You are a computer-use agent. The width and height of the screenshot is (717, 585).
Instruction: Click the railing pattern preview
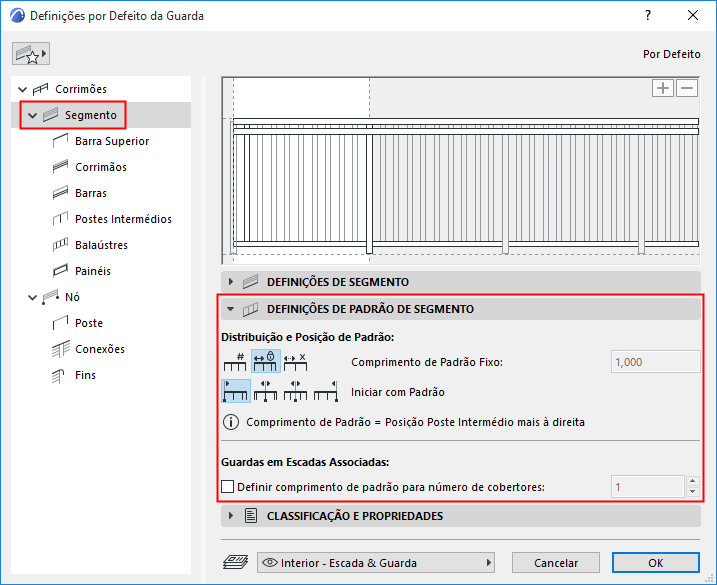[x=460, y=171]
